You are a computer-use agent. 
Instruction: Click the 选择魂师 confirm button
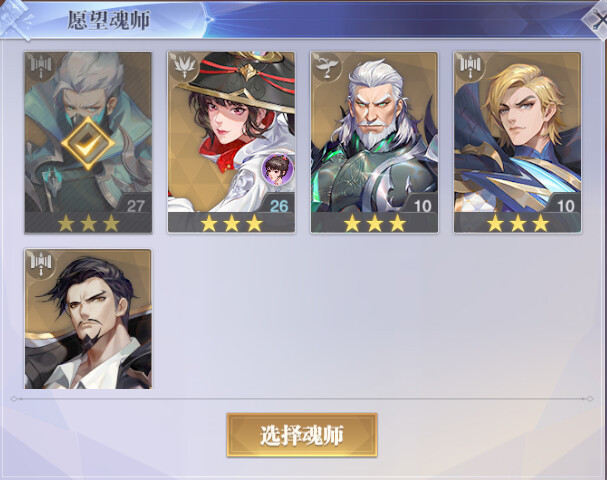point(302,435)
